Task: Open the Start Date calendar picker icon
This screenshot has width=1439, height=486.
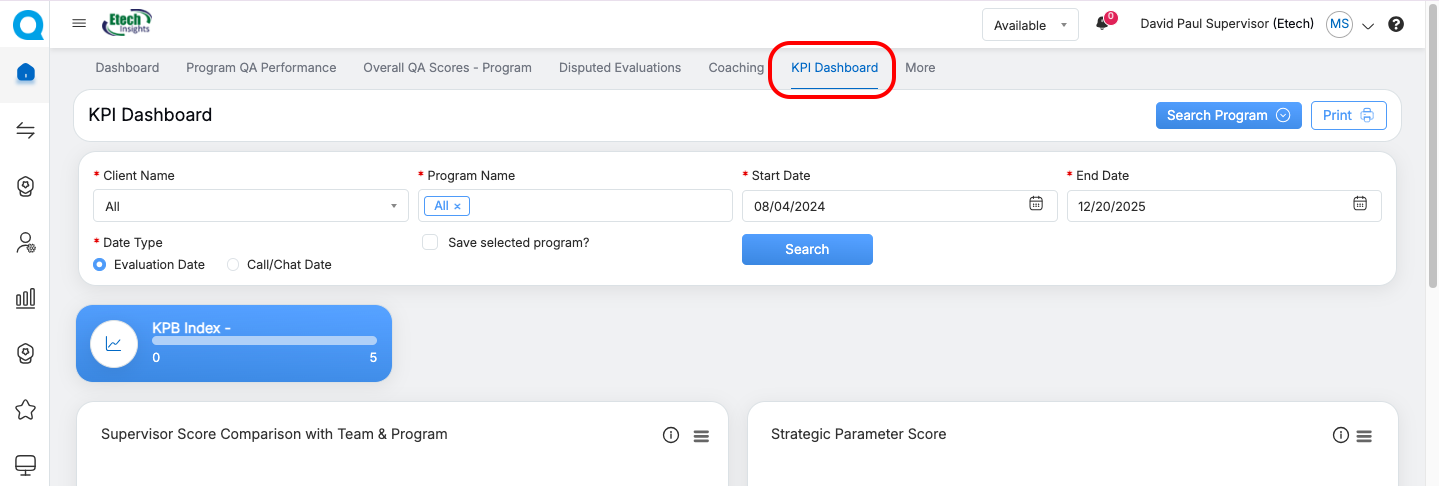Action: (x=1036, y=204)
